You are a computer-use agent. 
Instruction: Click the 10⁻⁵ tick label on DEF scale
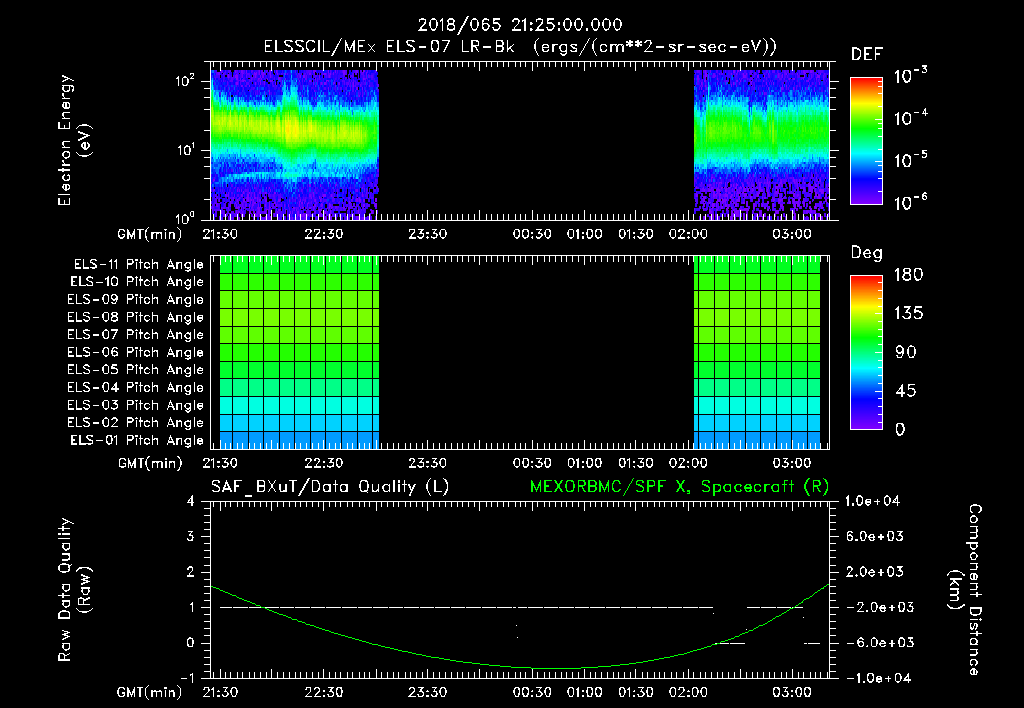[x=911, y=159]
